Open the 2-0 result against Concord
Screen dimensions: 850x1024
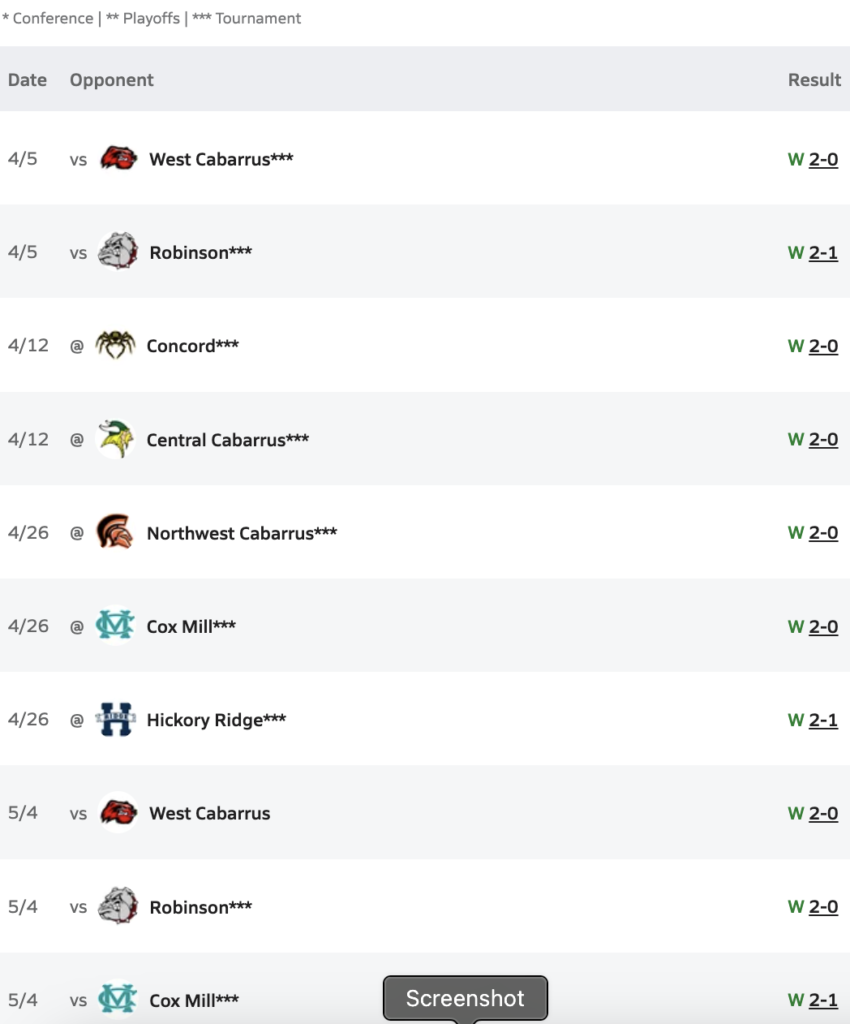pos(823,345)
